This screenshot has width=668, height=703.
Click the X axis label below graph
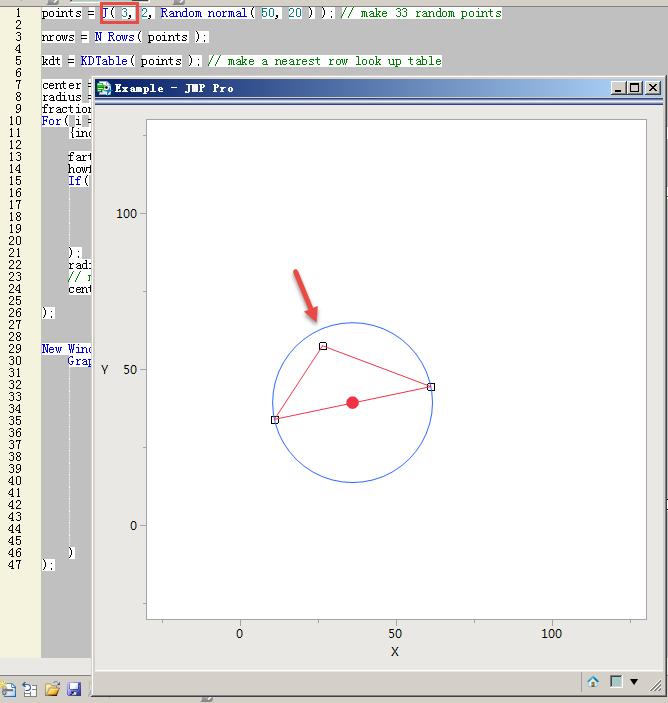coord(394,651)
